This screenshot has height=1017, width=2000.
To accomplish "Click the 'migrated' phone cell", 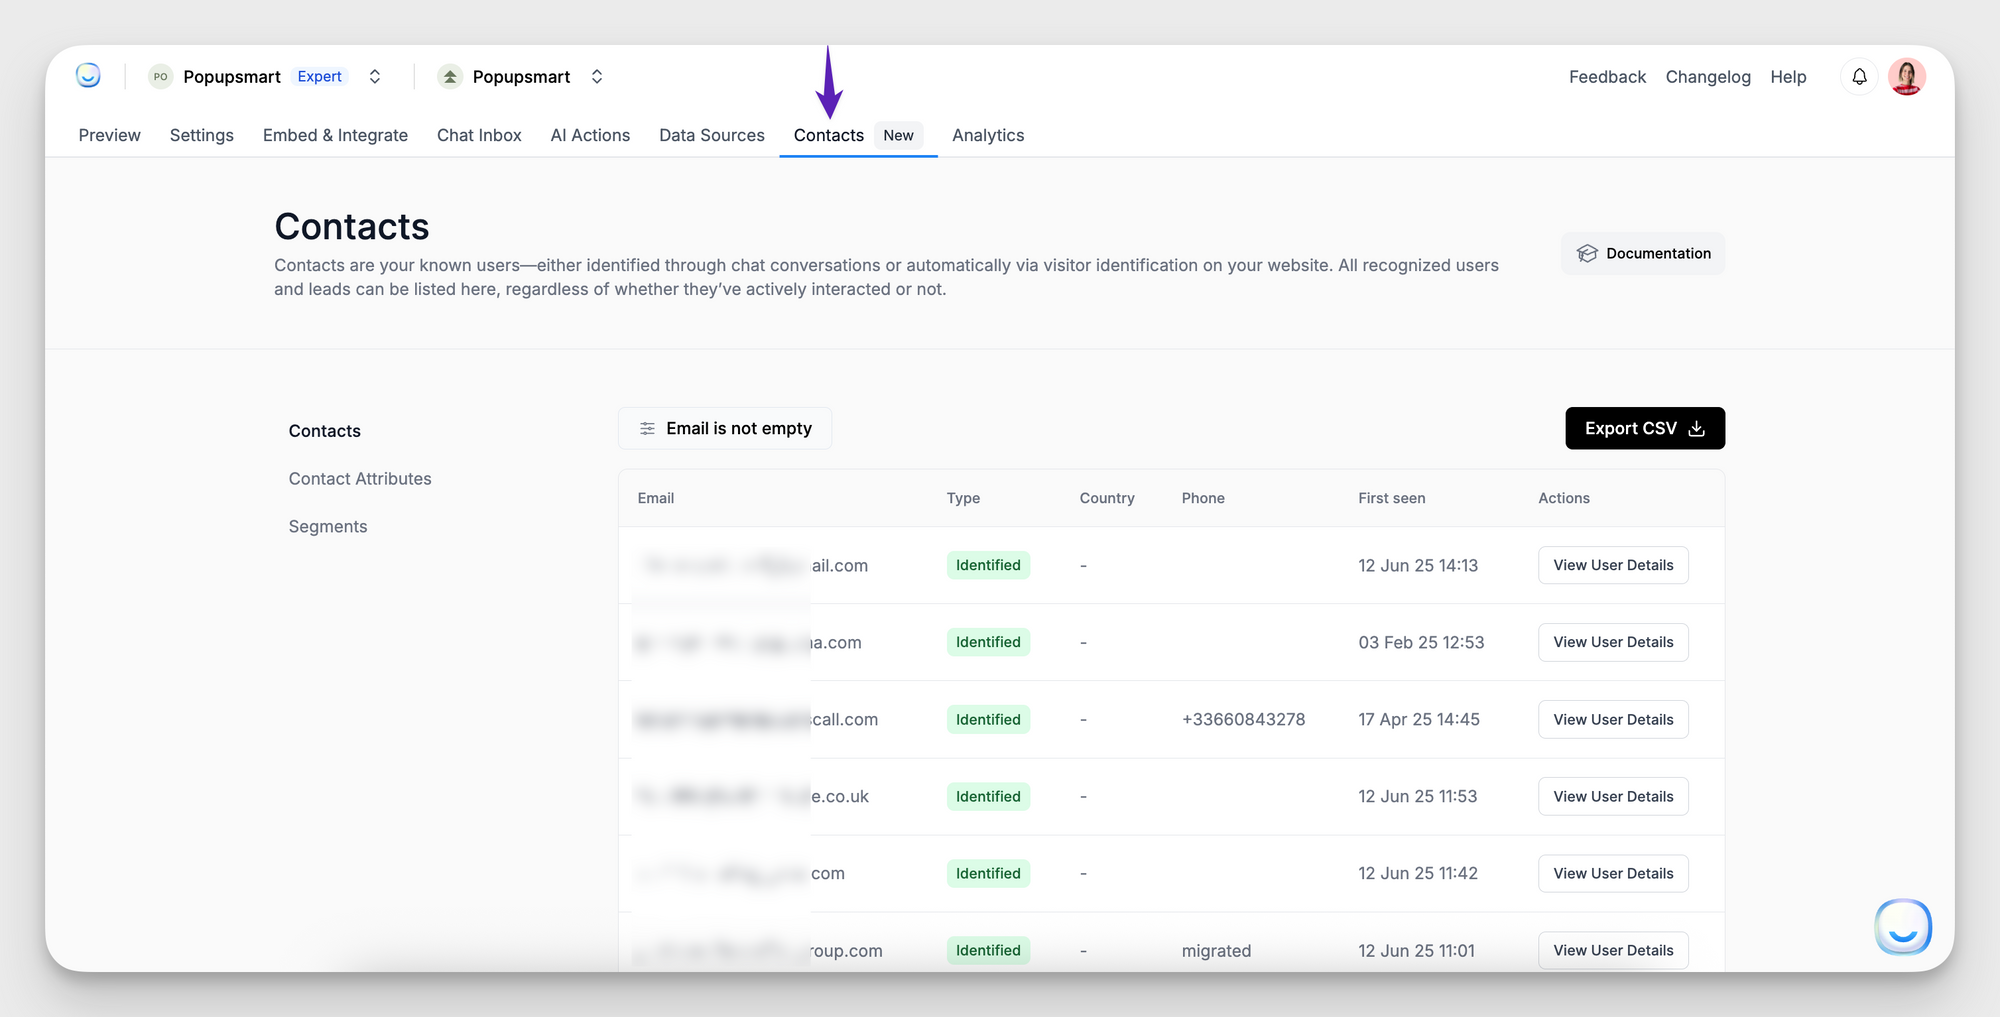I will pos(1216,951).
